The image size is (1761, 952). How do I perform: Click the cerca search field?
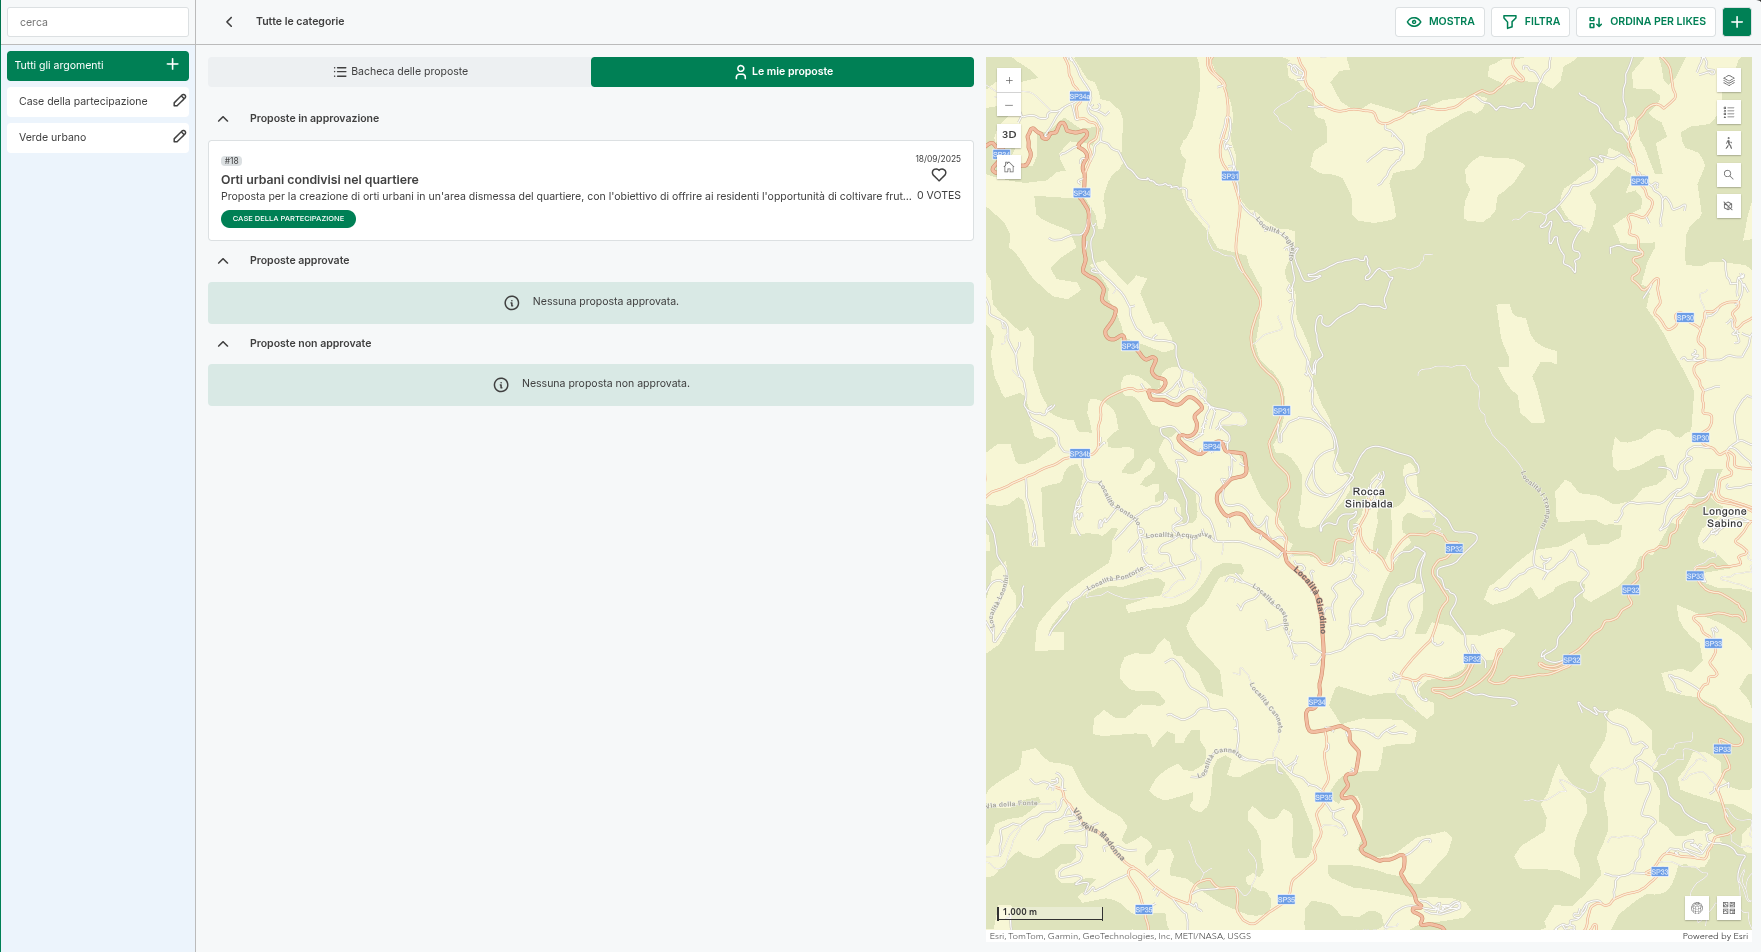pos(98,22)
